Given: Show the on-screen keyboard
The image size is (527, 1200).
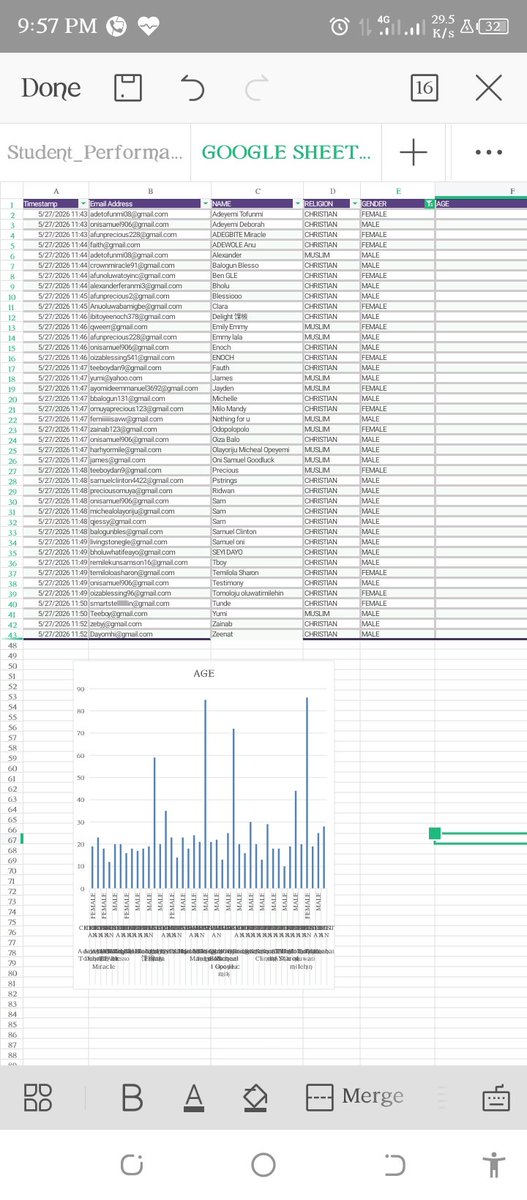Looking at the screenshot, I should pyautogui.click(x=496, y=1097).
